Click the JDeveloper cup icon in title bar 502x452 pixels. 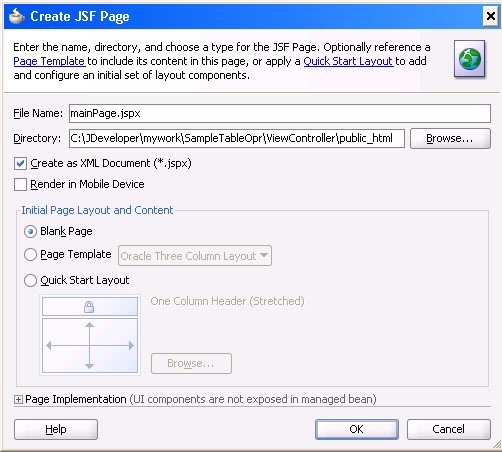16,16
